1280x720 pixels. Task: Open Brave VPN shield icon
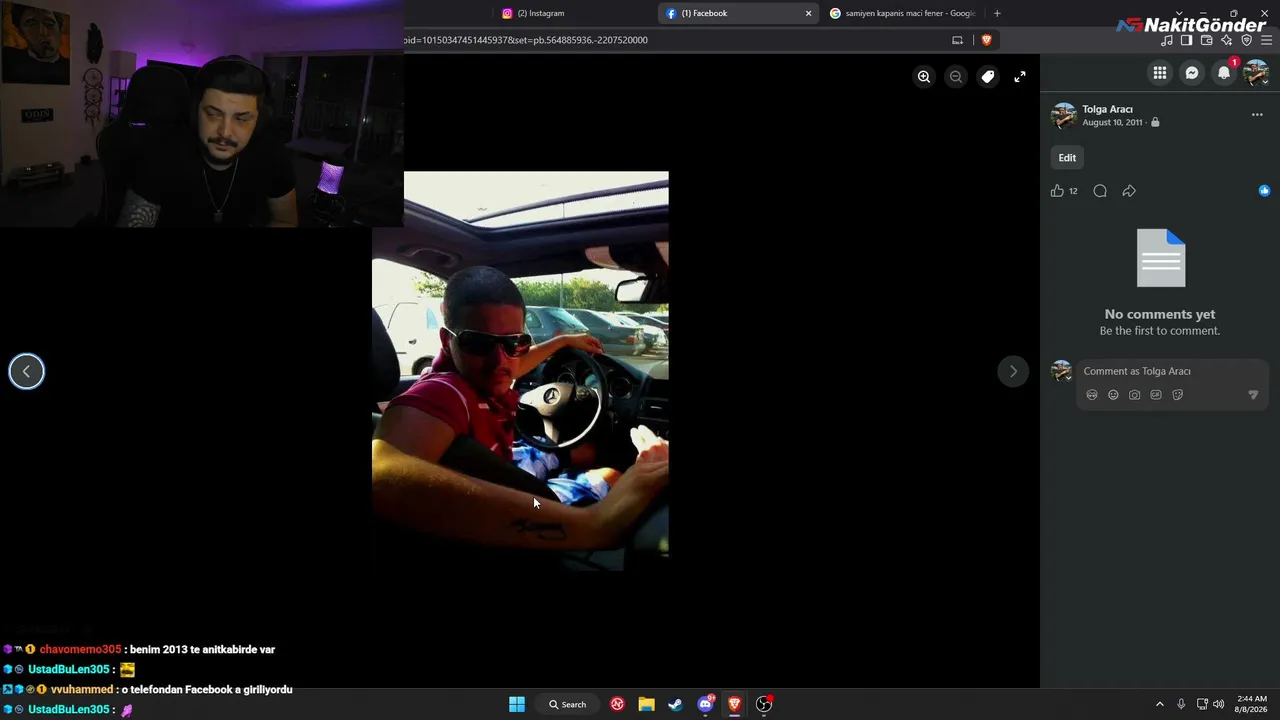(1246, 40)
